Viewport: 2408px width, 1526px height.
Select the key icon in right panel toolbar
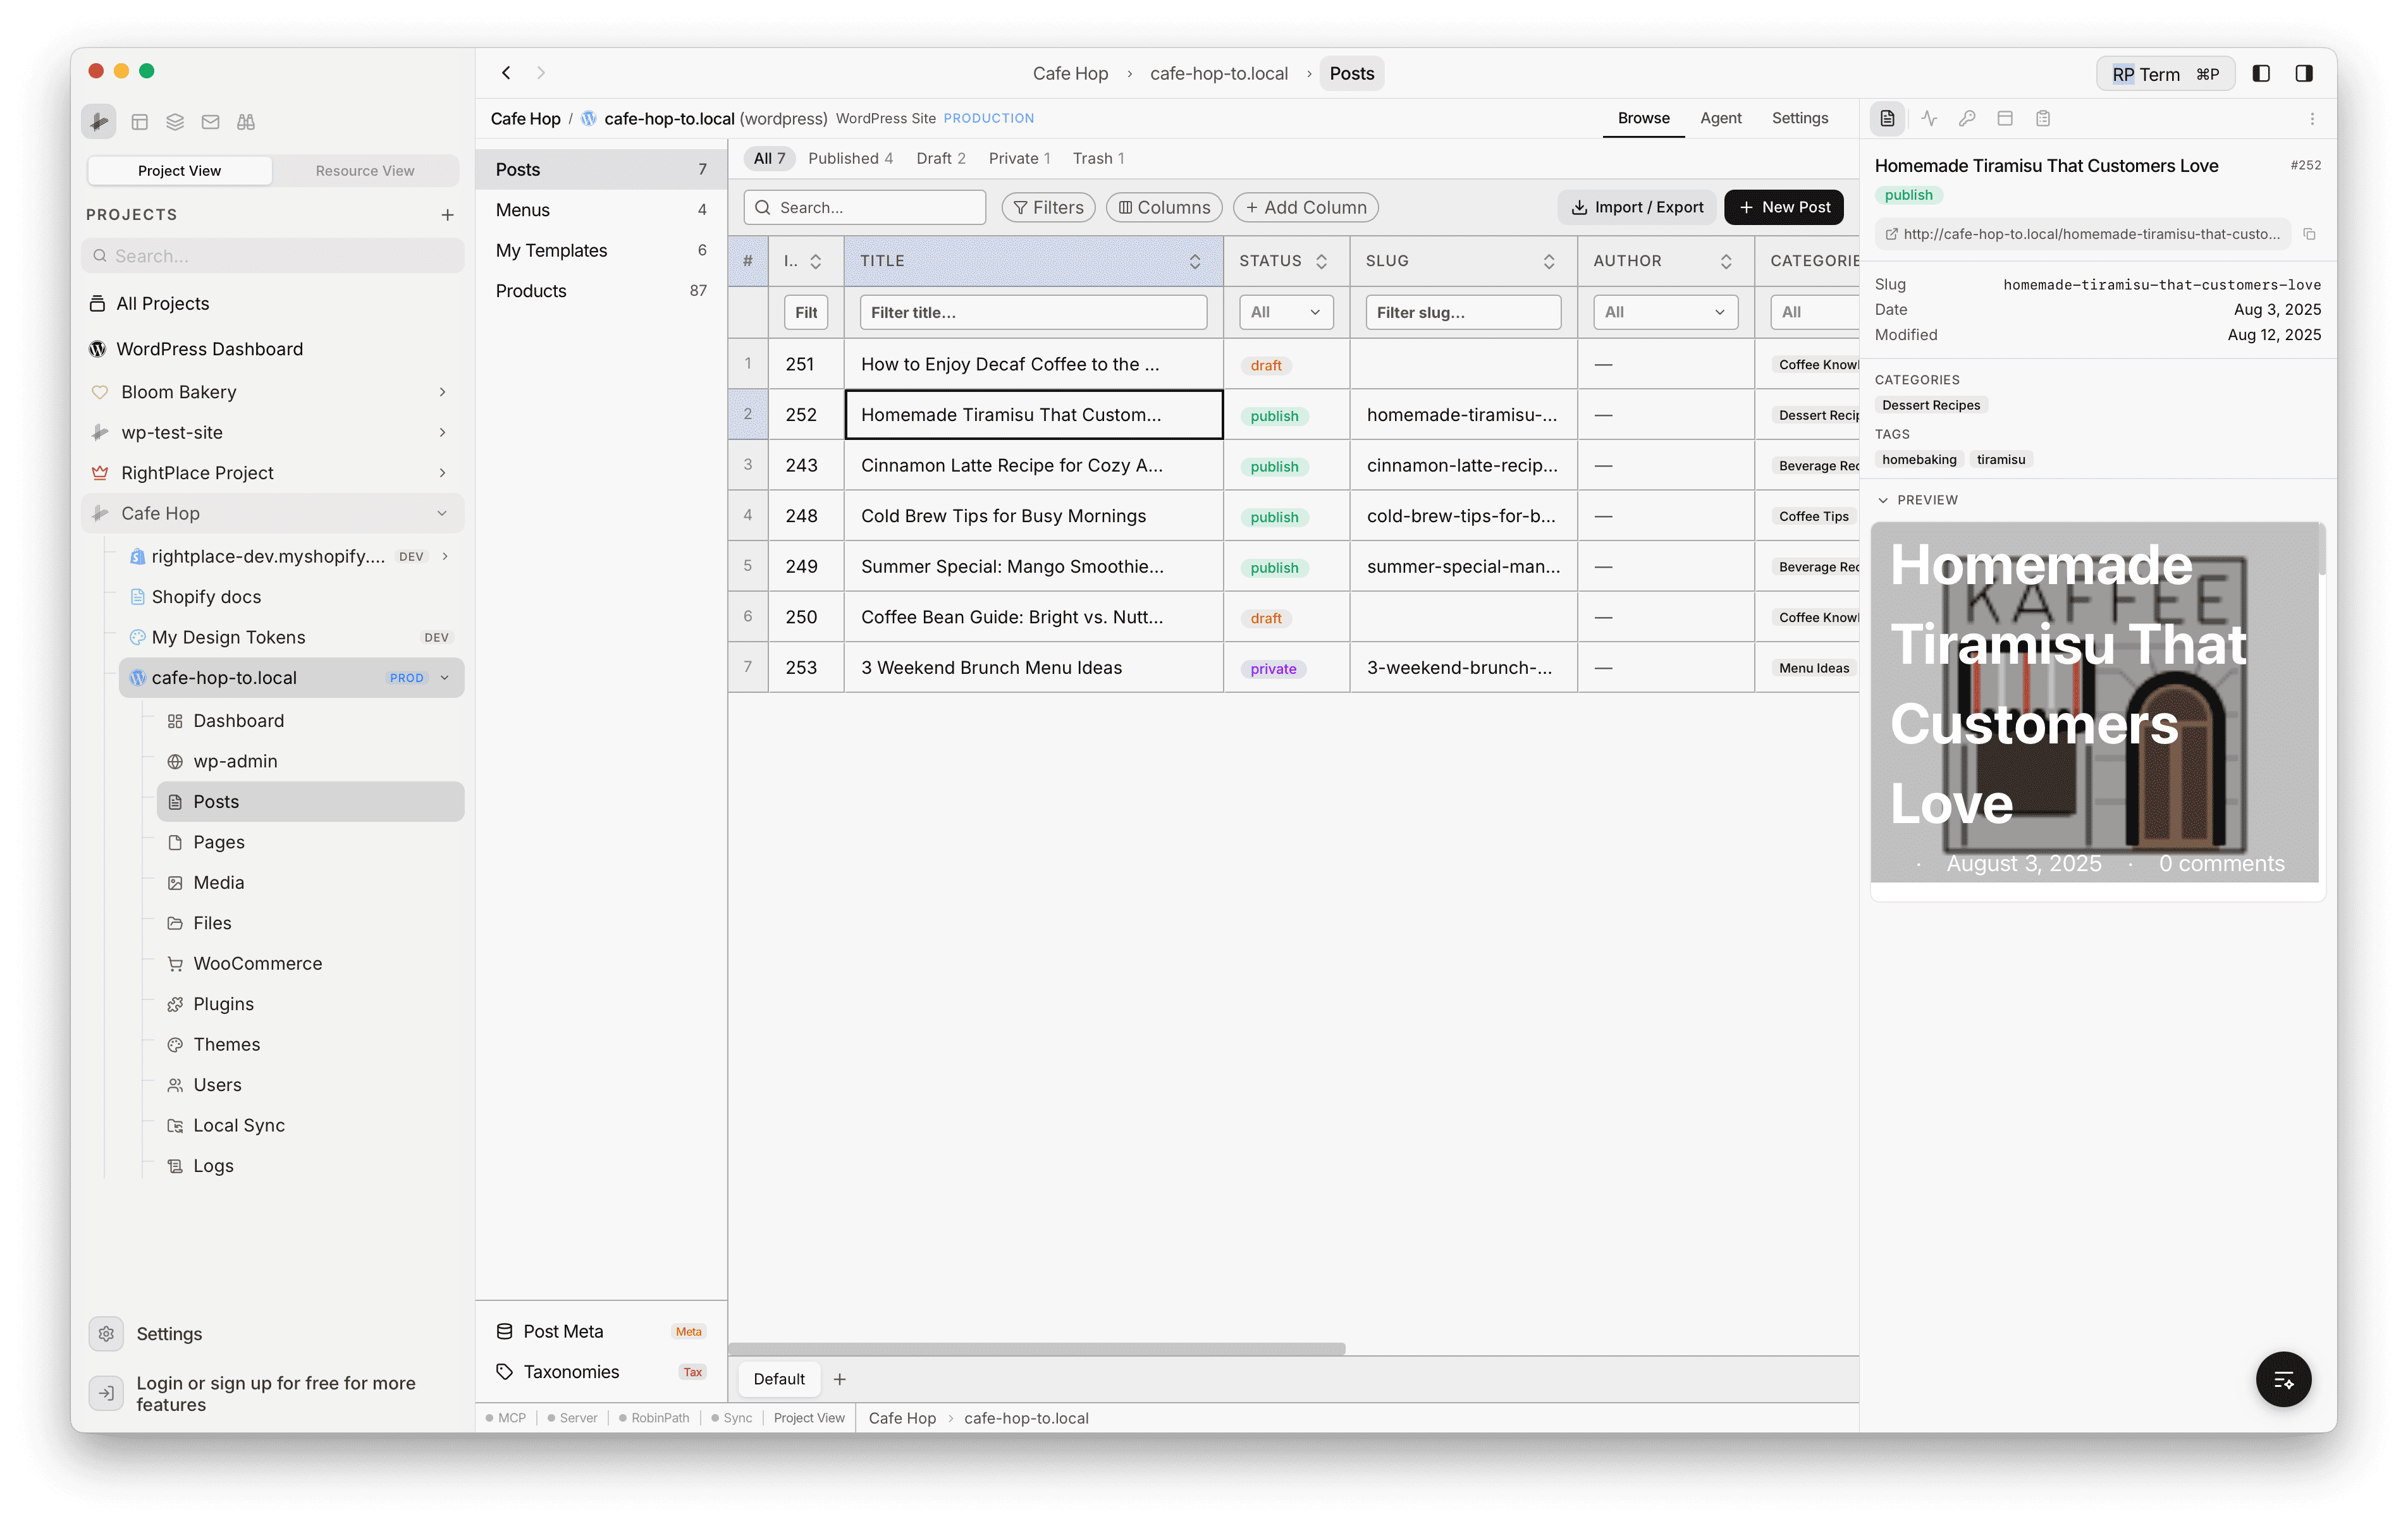coord(1967,118)
